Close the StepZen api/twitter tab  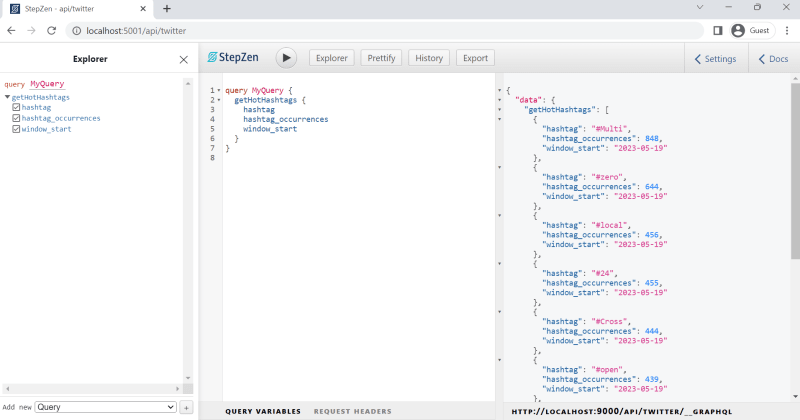[143, 9]
